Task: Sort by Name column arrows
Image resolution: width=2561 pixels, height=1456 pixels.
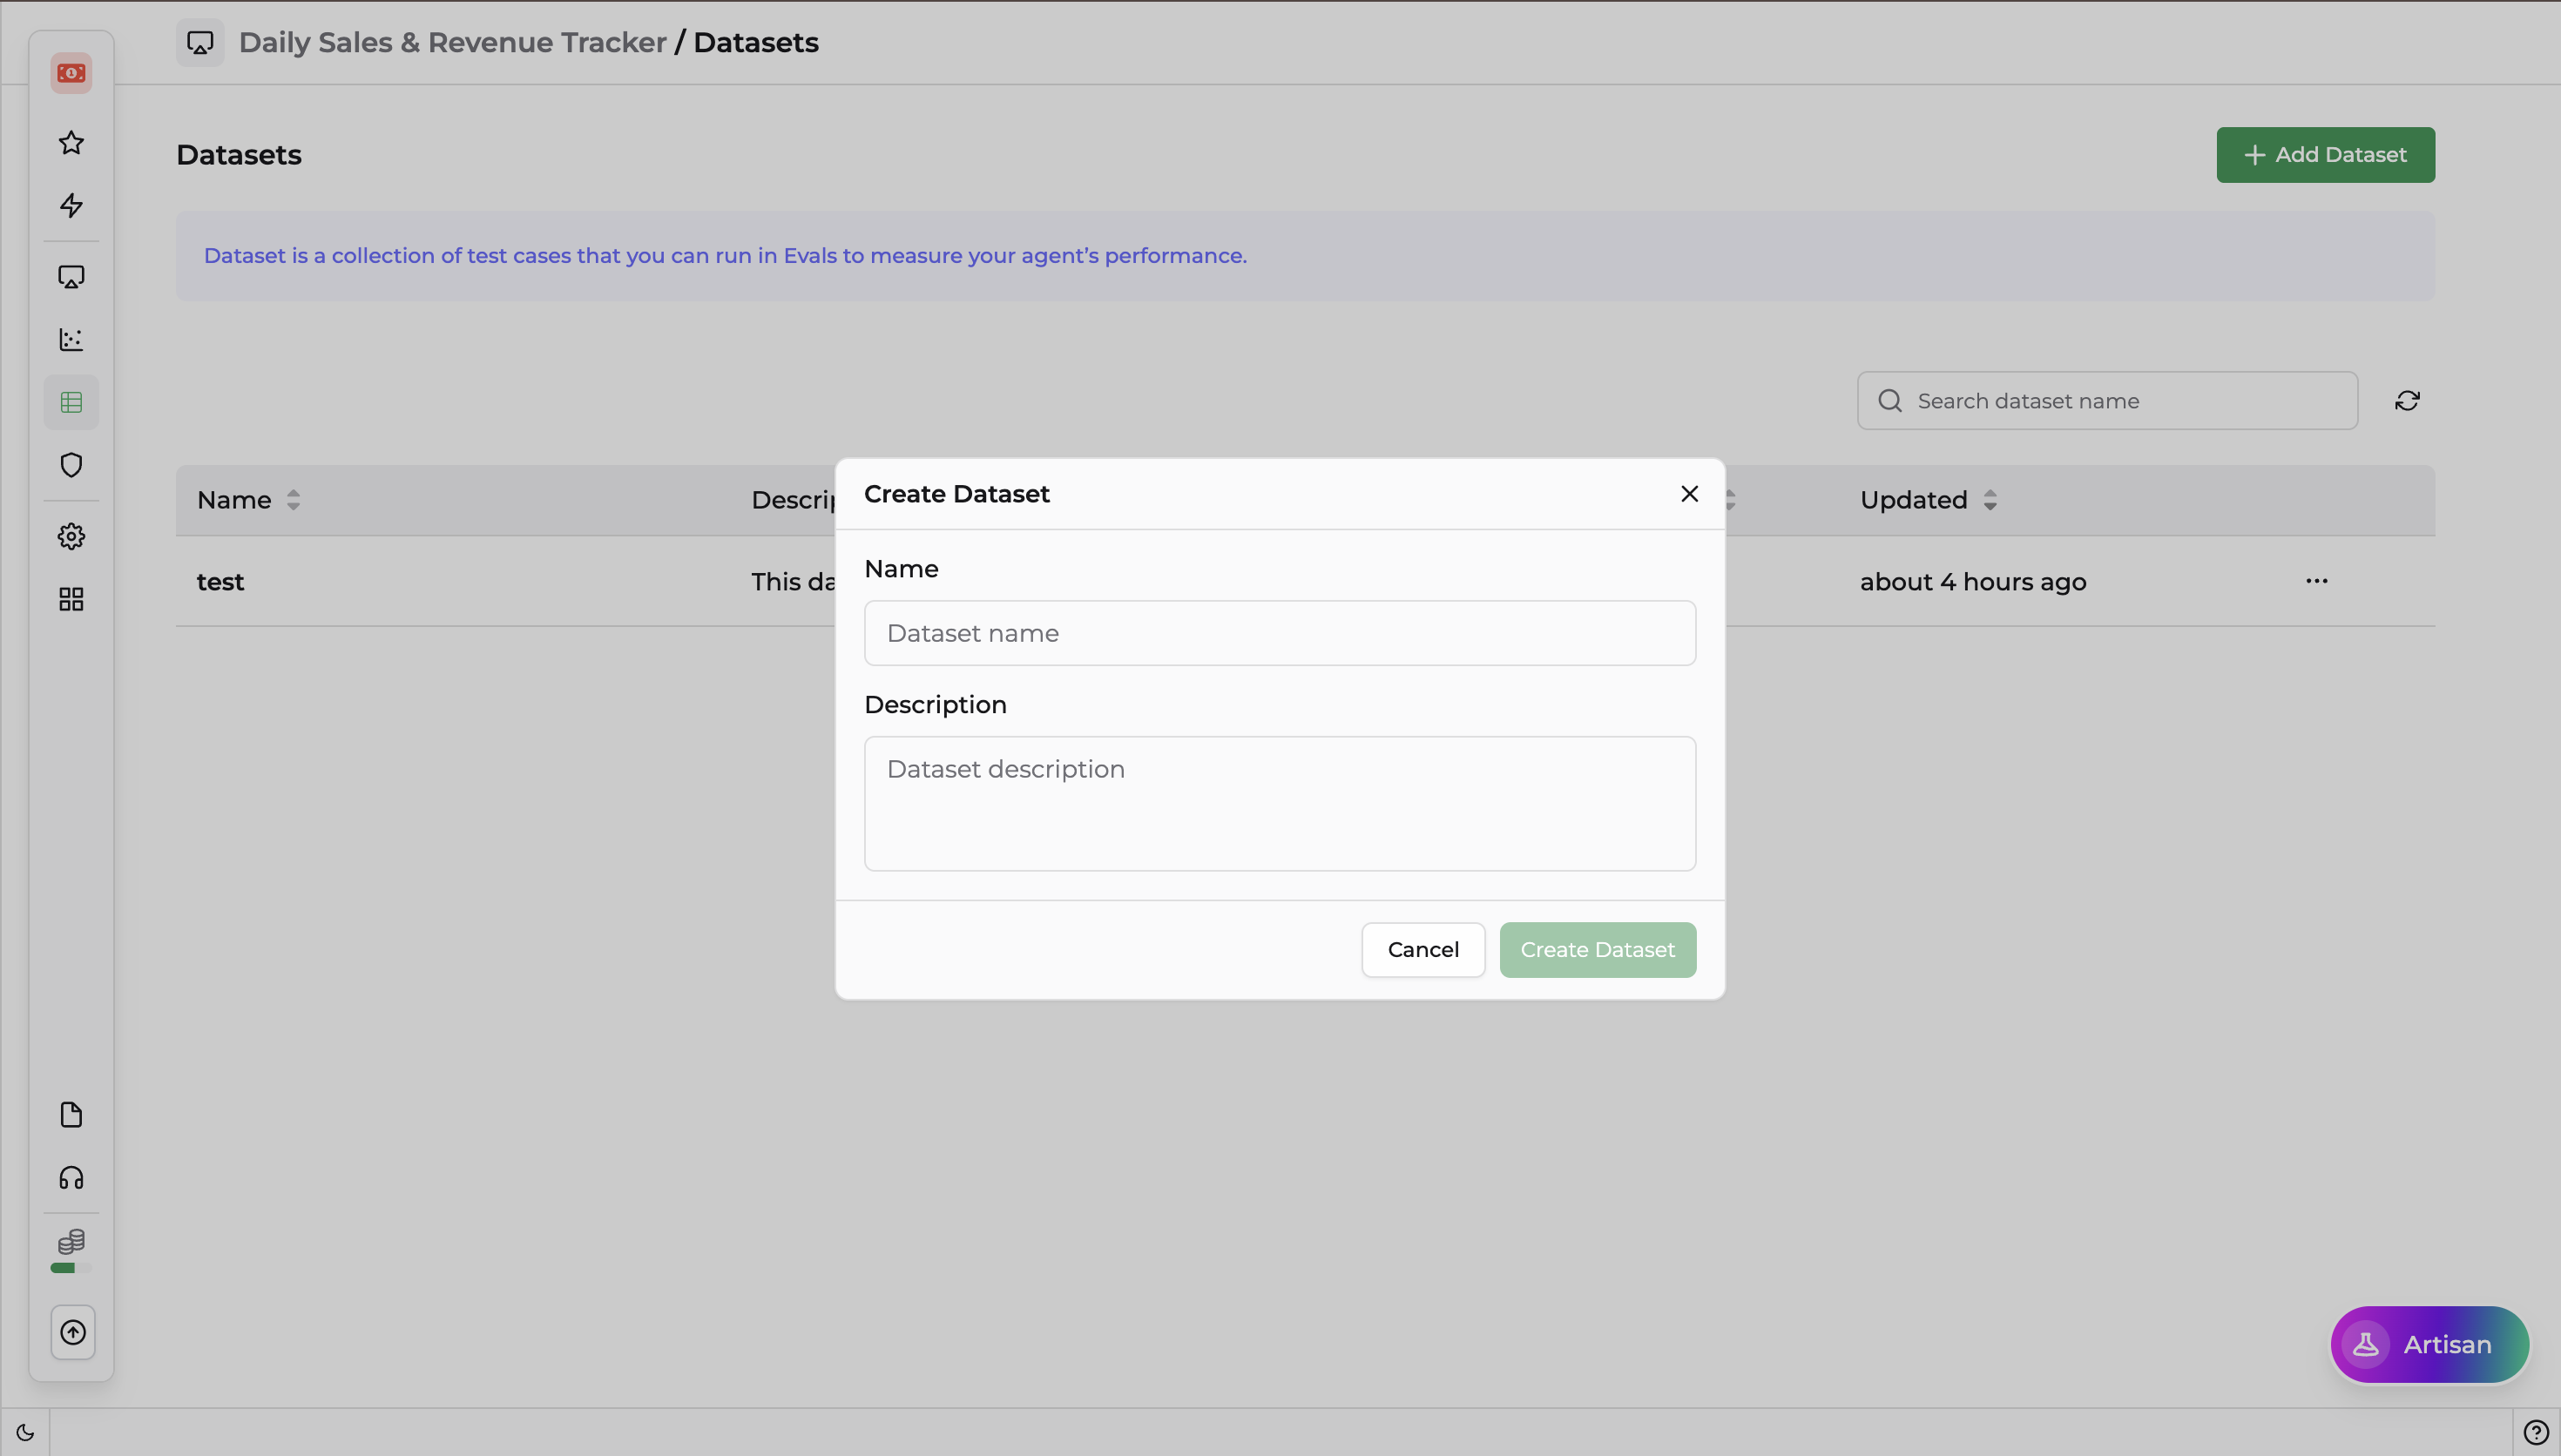Action: click(x=293, y=500)
